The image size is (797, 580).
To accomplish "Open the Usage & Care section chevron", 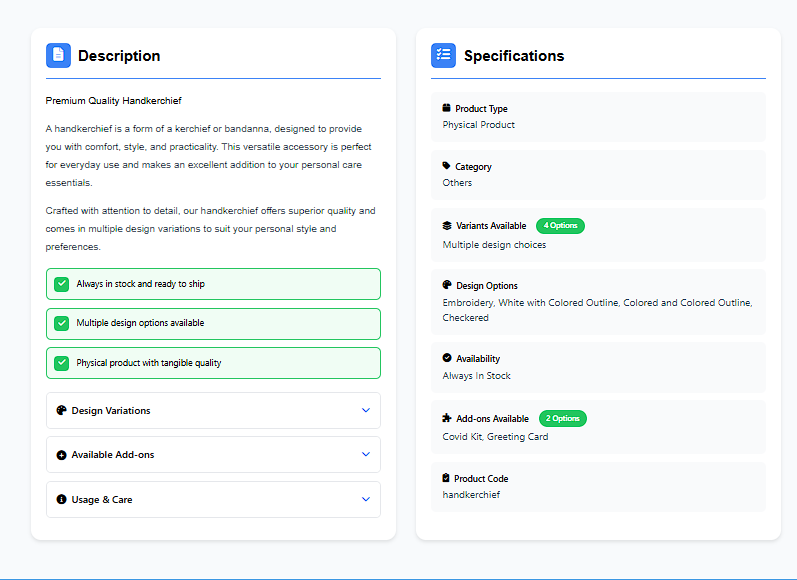I will tap(365, 499).
